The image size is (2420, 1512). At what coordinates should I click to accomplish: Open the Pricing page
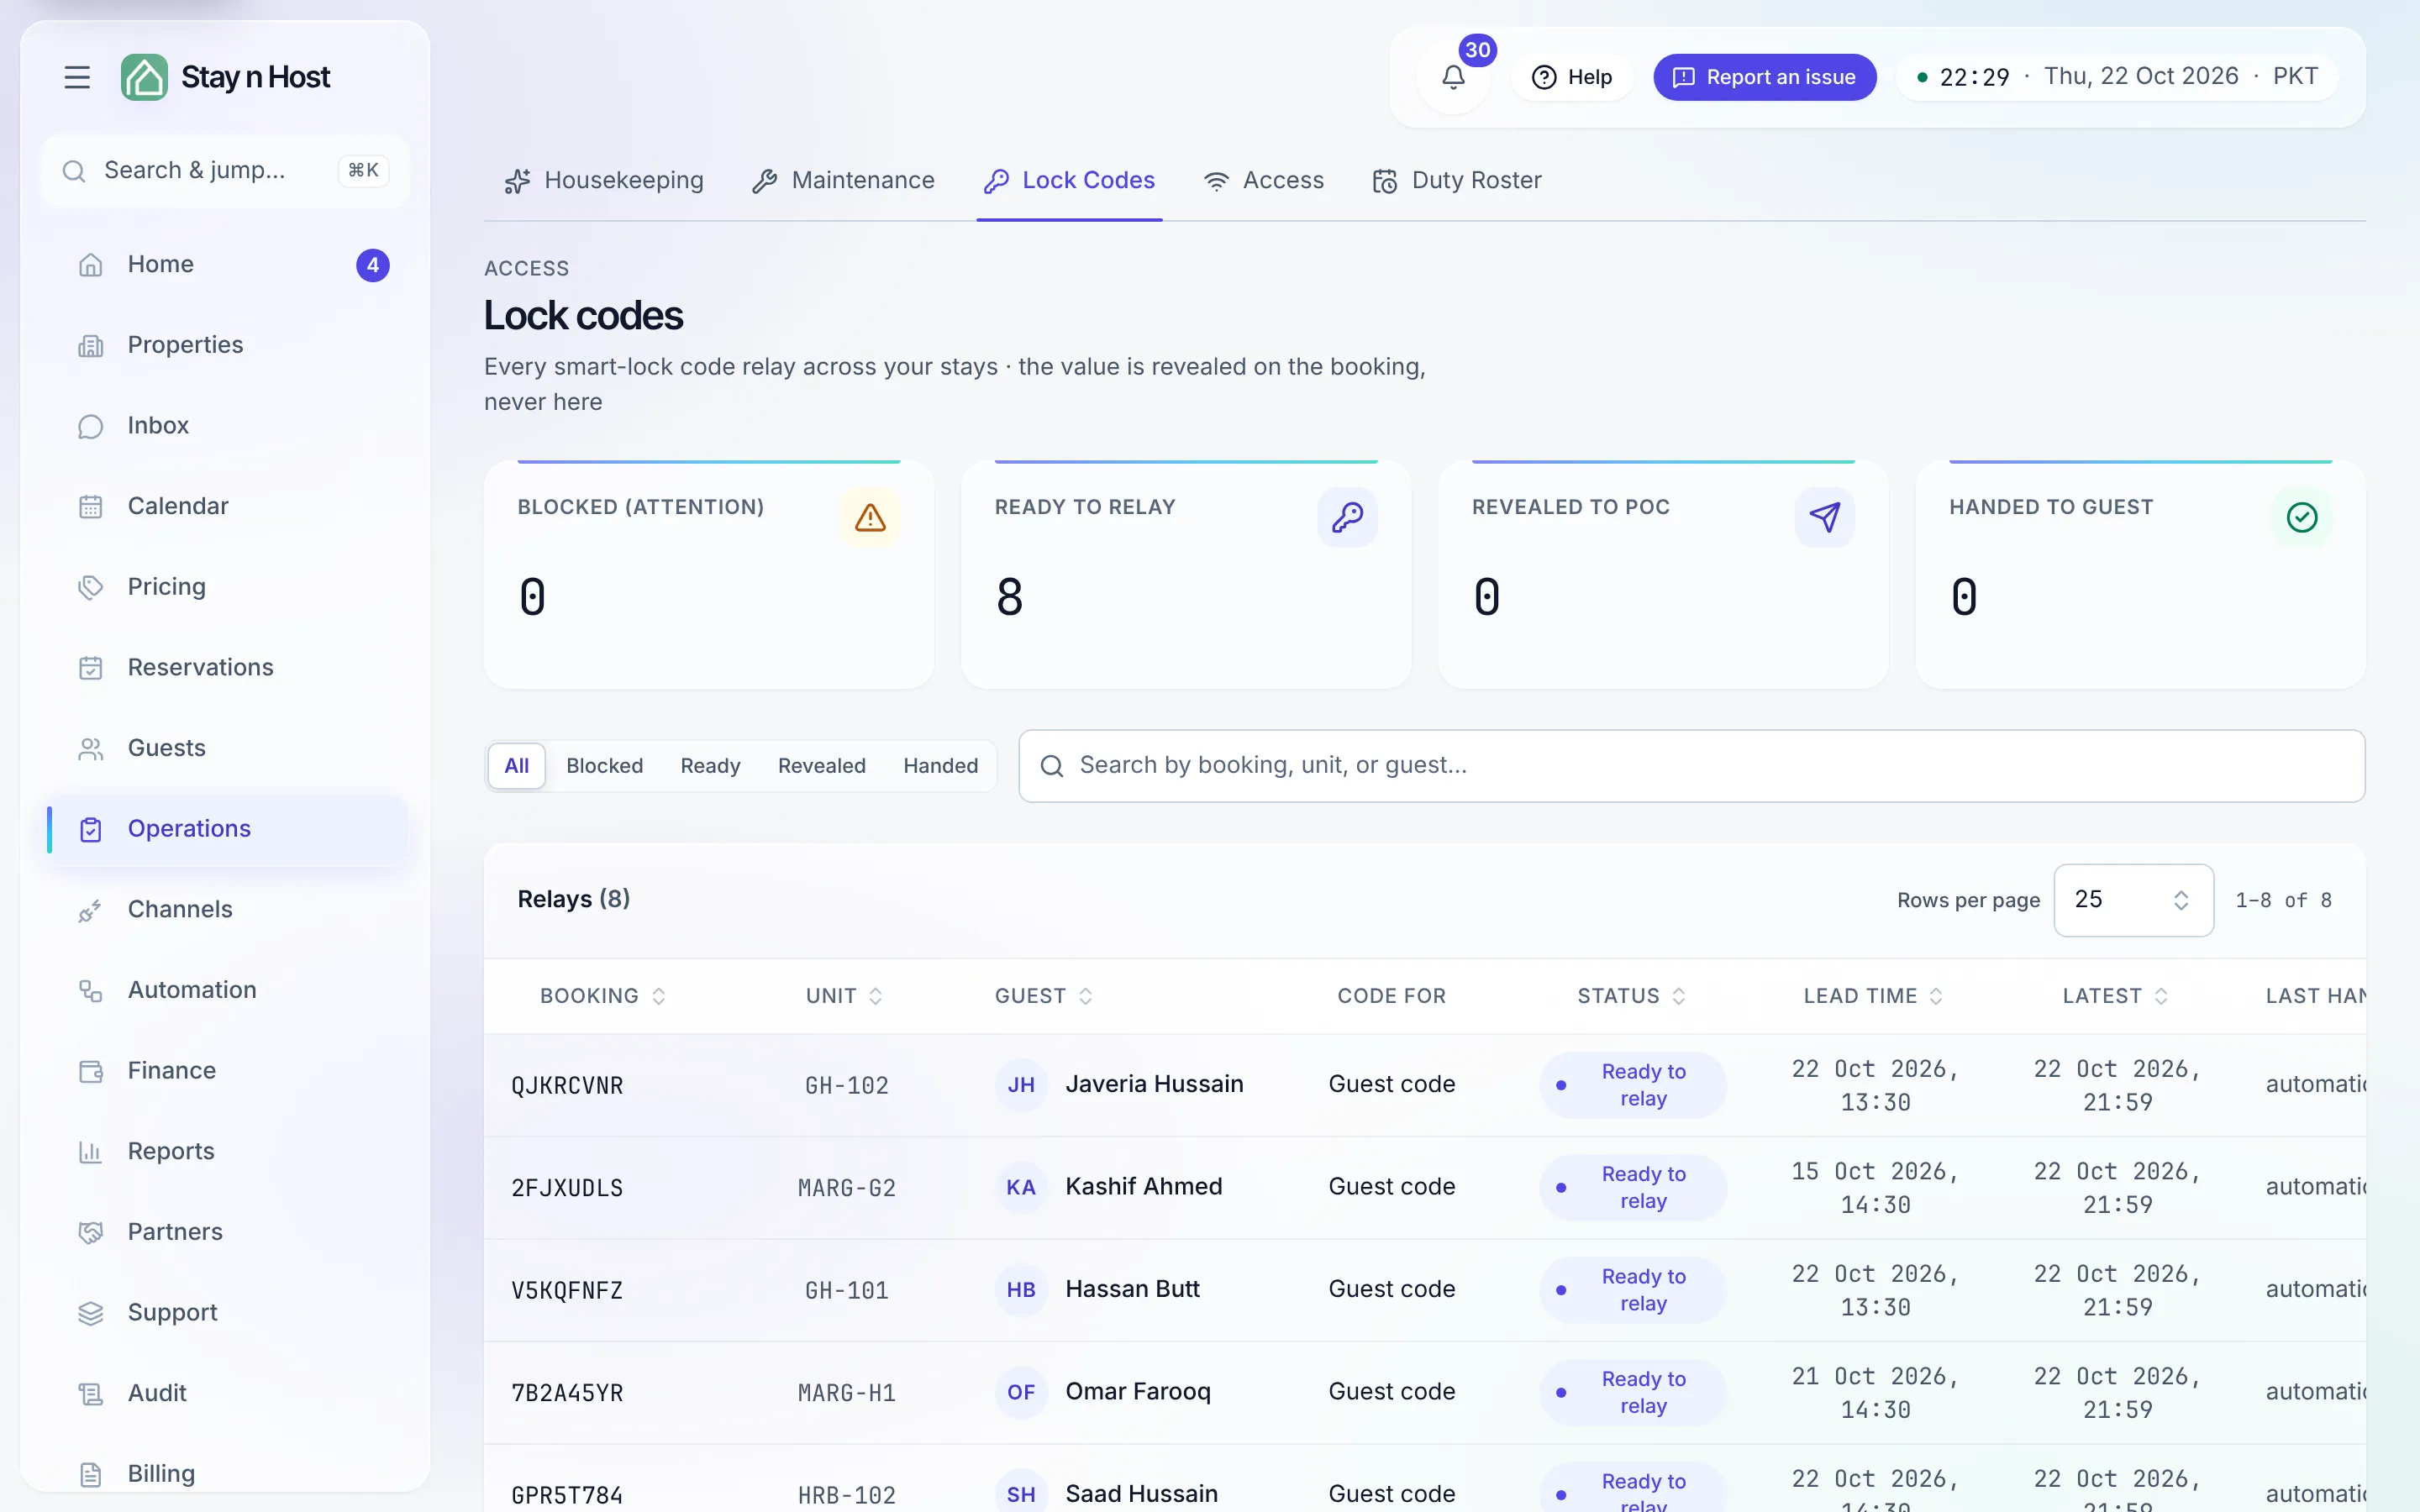tap(228, 587)
